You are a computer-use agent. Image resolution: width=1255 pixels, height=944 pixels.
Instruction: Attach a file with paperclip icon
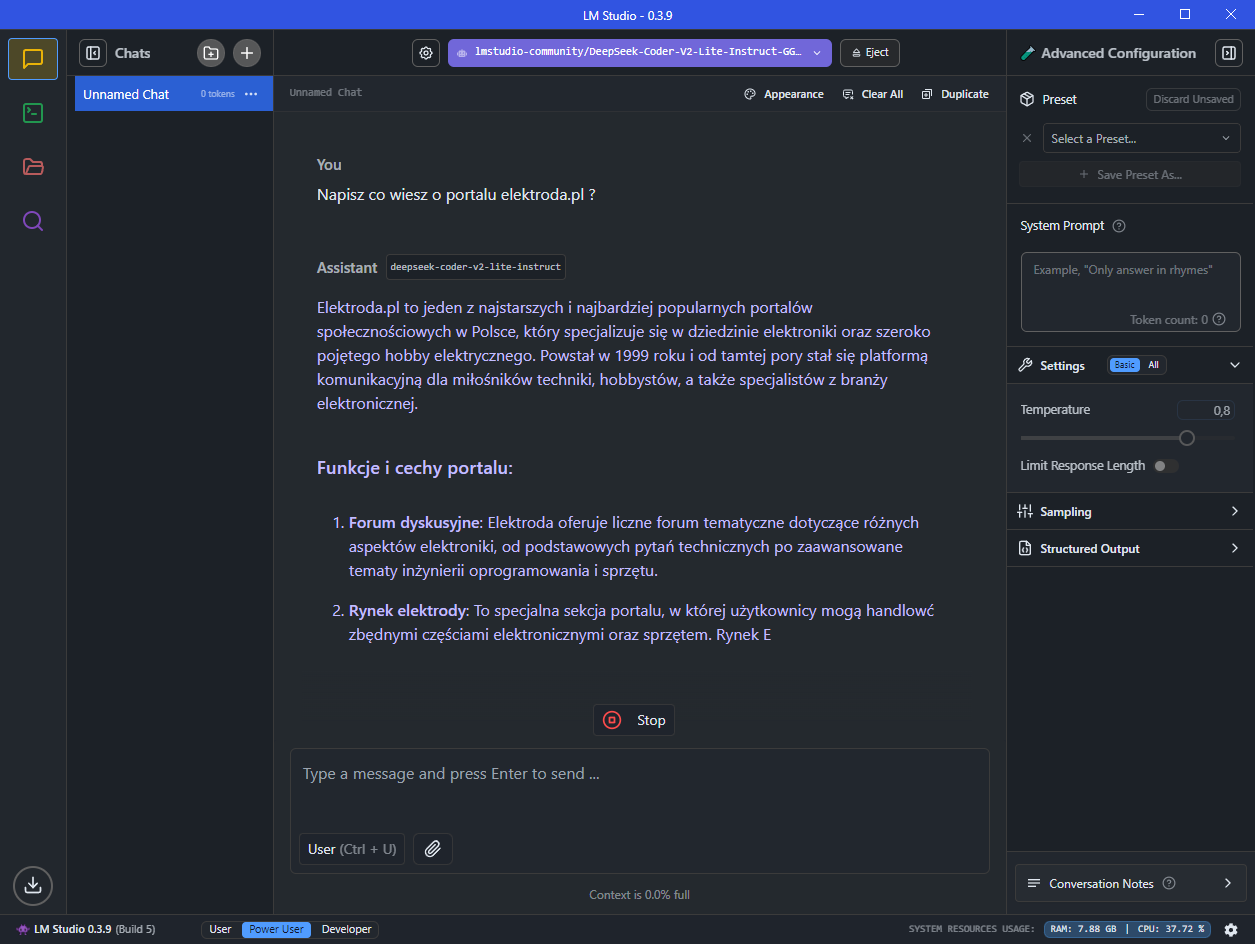tap(433, 849)
